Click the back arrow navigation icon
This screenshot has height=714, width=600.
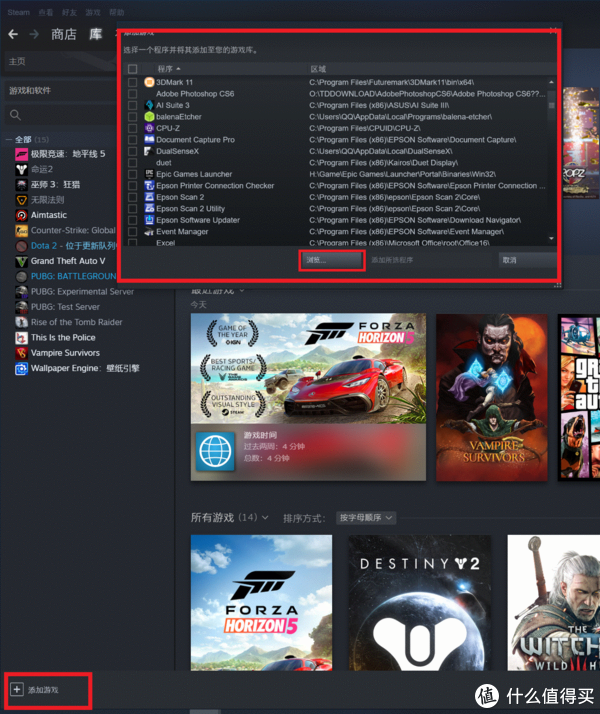click(x=13, y=34)
